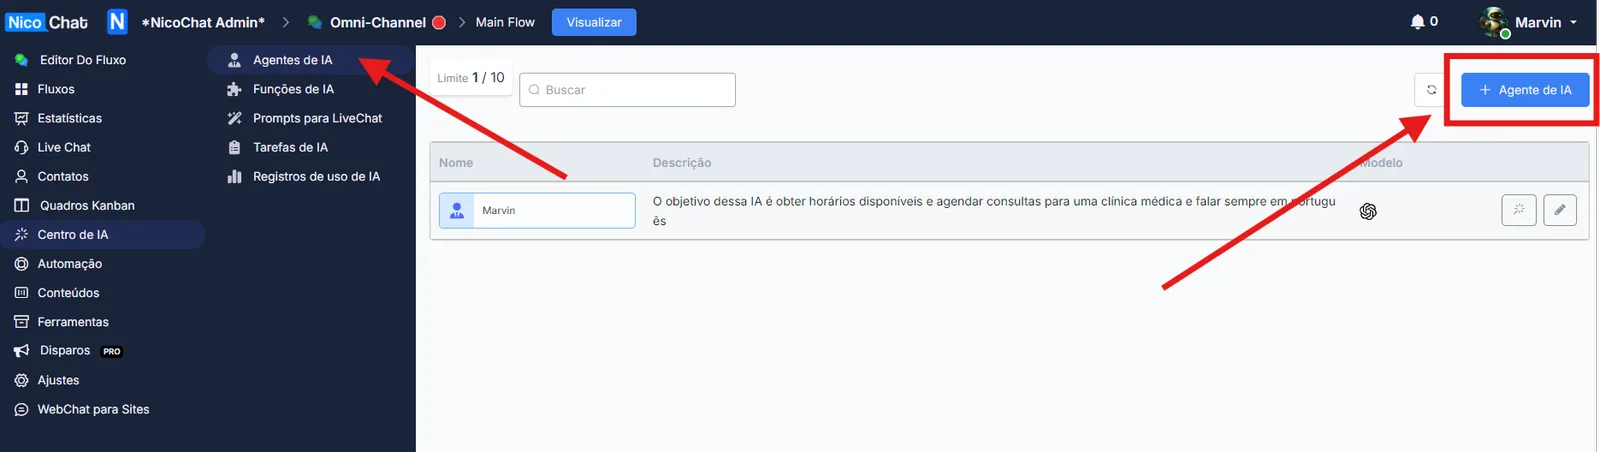Click the Marvin agent name field
This screenshot has width=1600, height=452.
tap(537, 210)
